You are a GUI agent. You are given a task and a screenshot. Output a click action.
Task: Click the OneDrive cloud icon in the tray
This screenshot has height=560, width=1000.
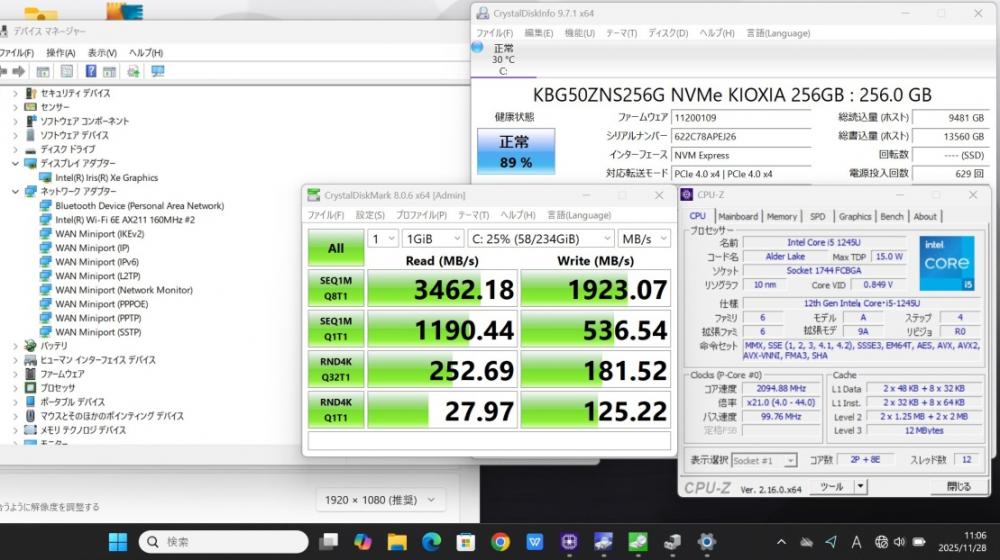(807, 542)
